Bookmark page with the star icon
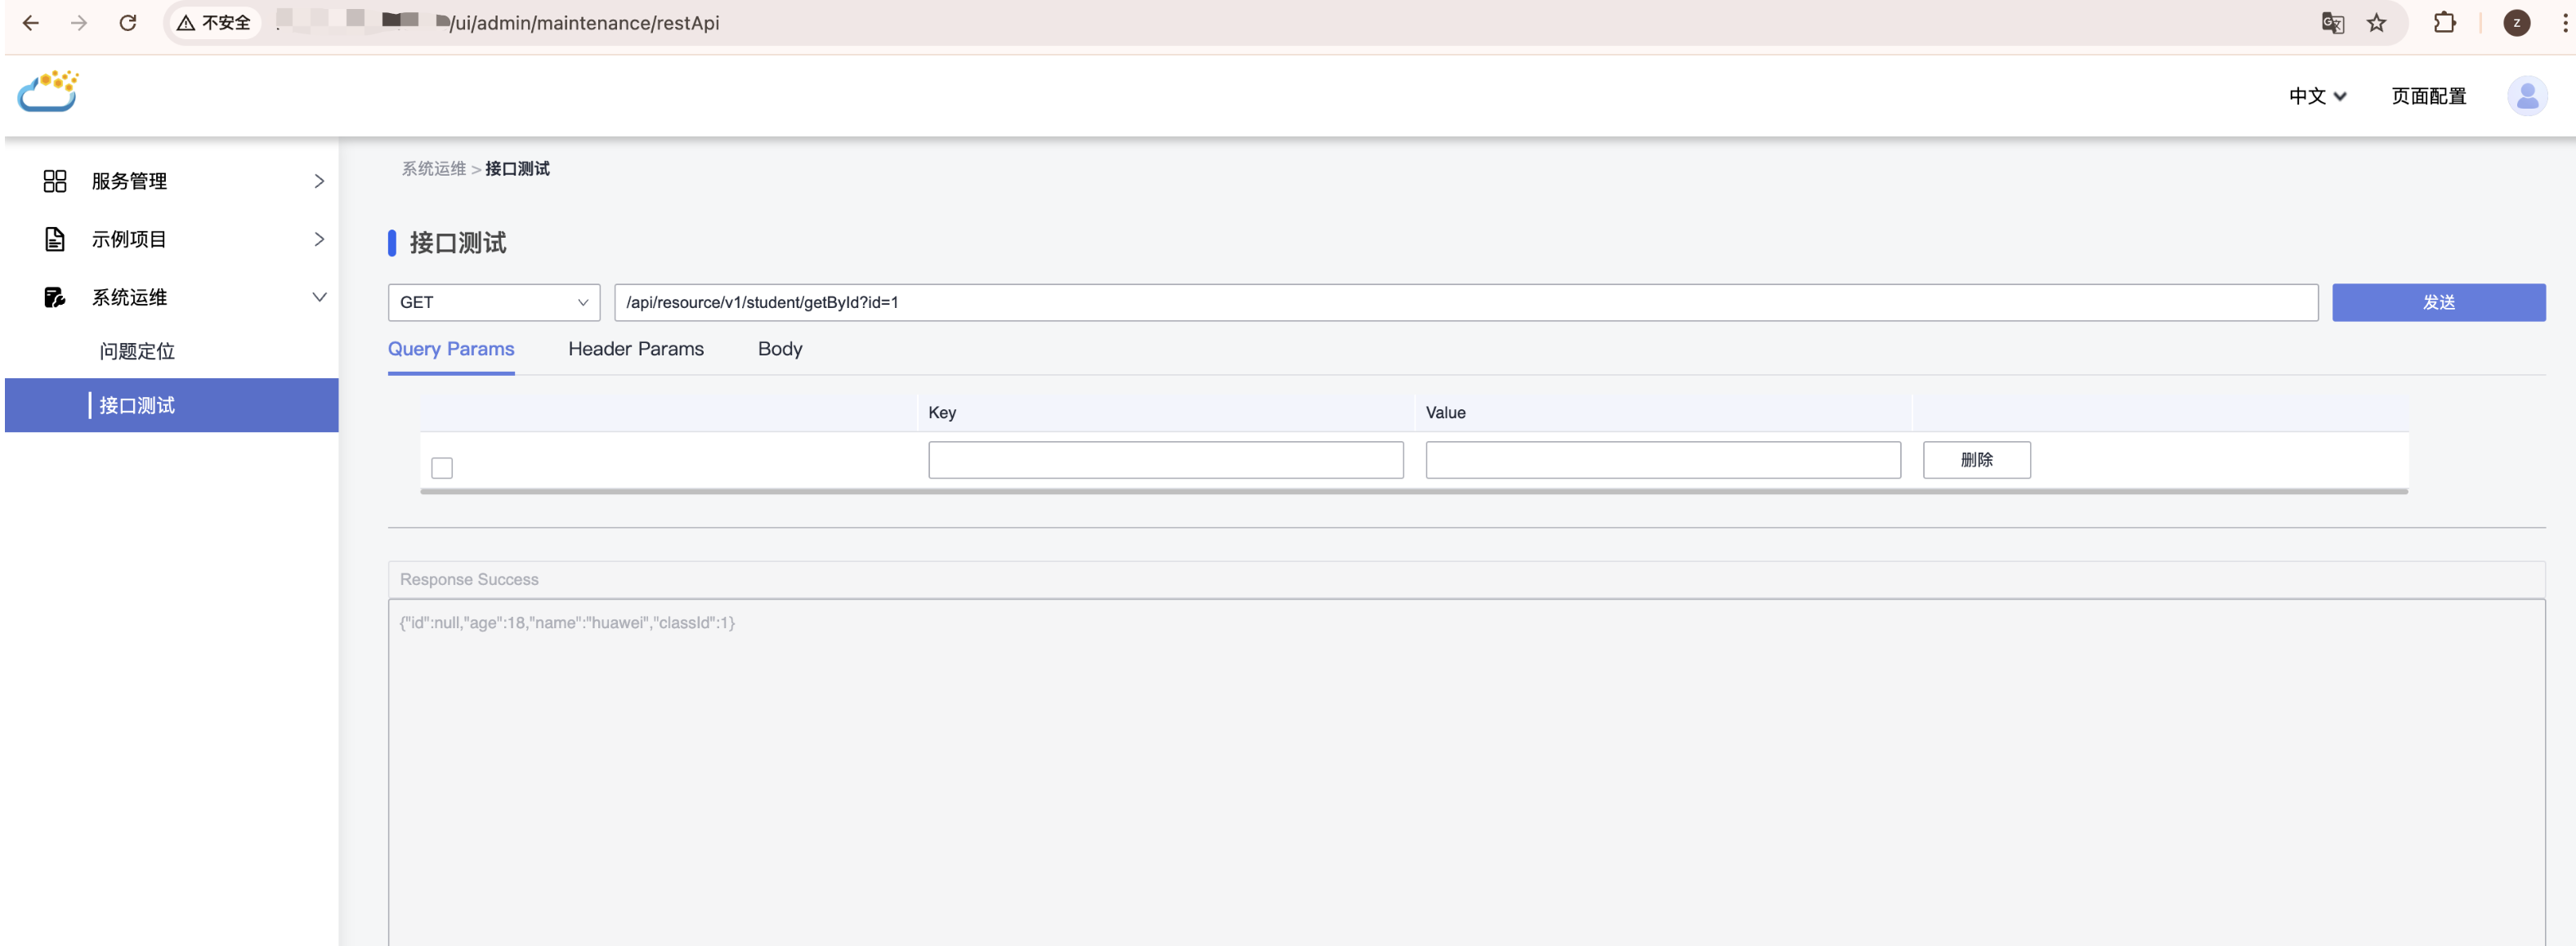The height and width of the screenshot is (946, 2576). point(2377,23)
